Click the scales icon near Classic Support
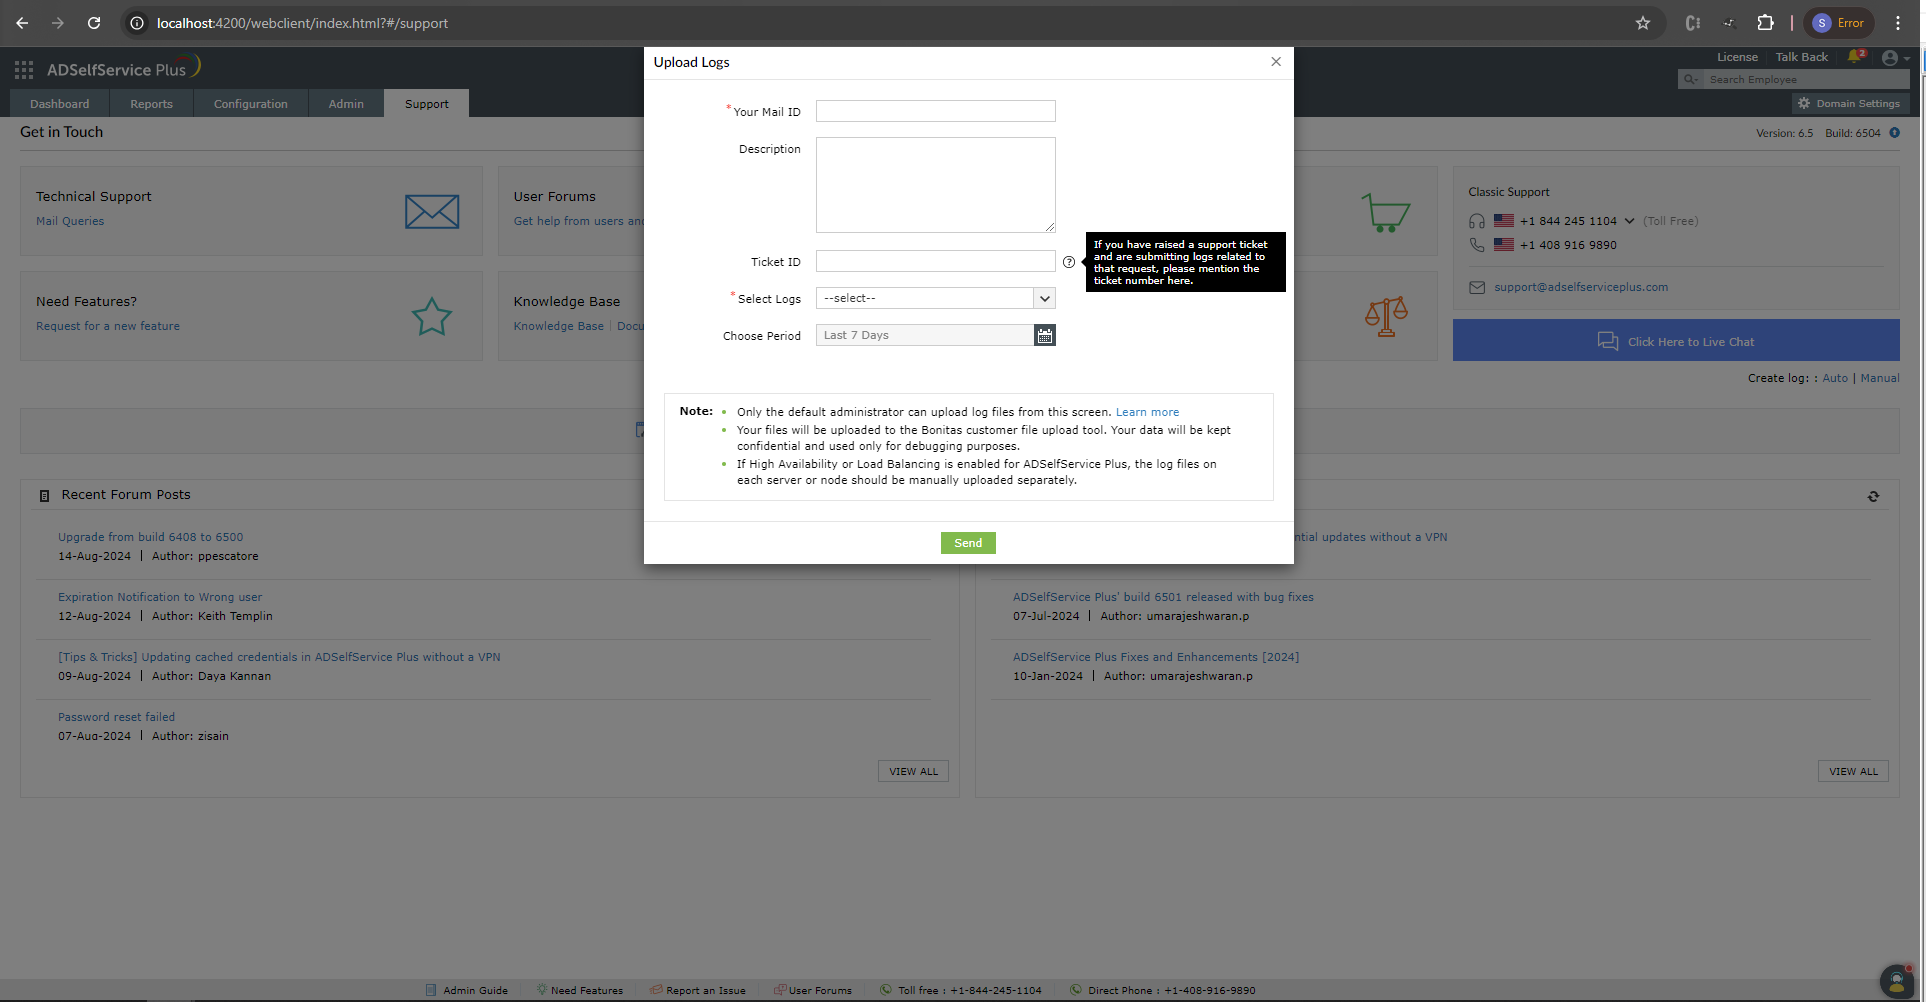Image resolution: width=1926 pixels, height=1002 pixels. (x=1386, y=316)
